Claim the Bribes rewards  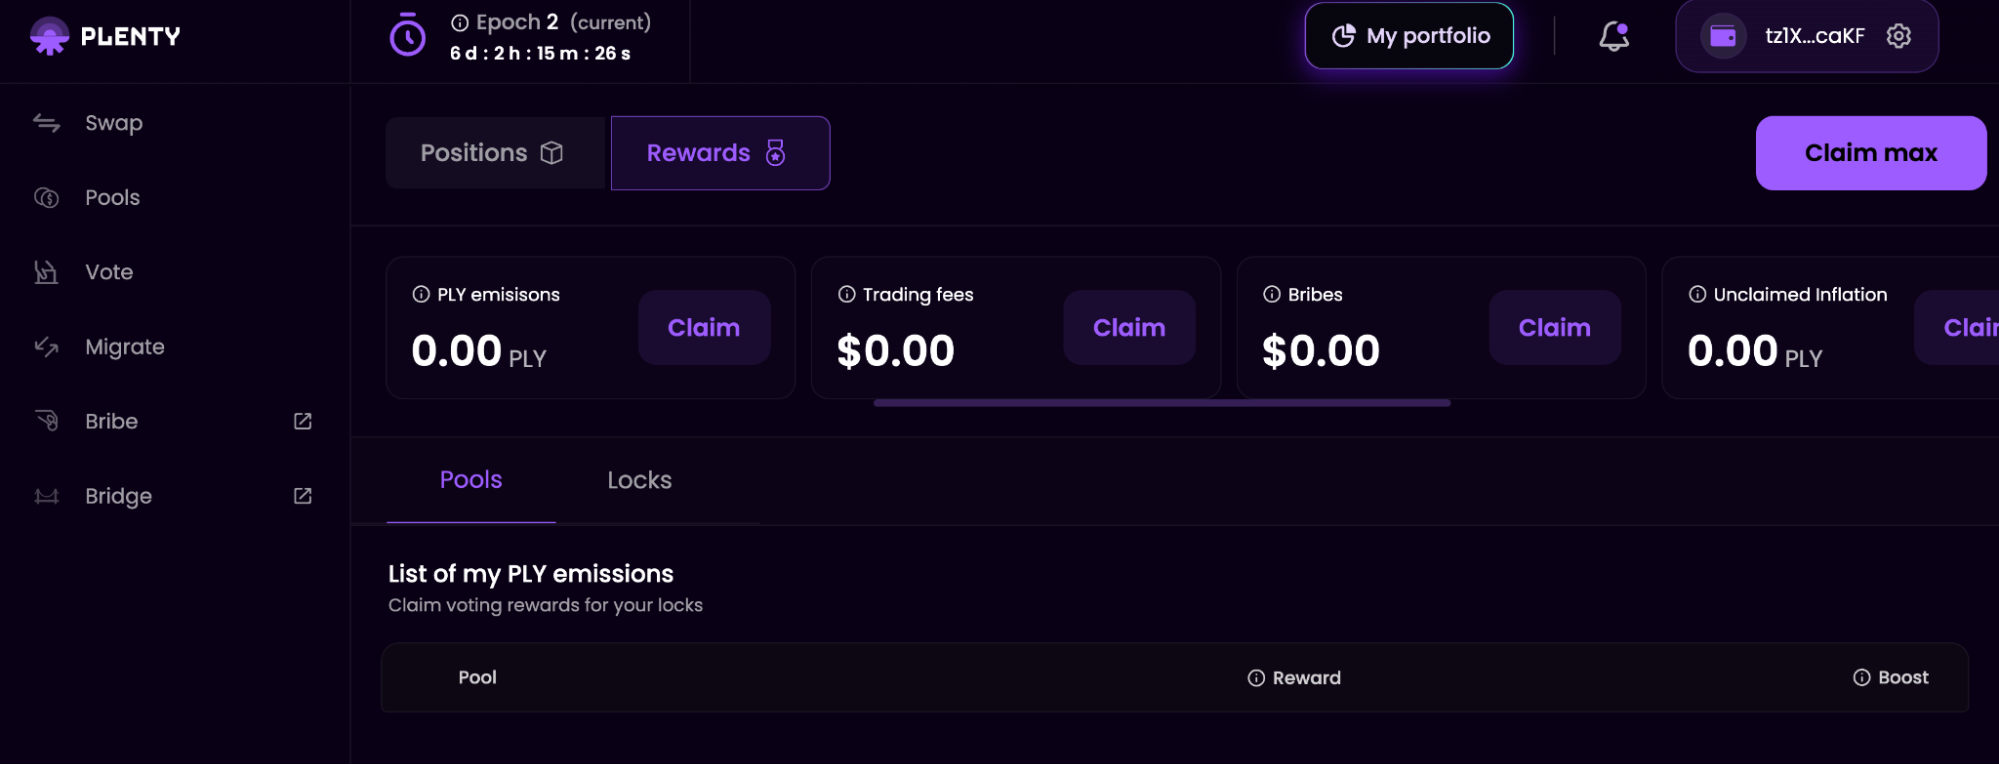(1554, 328)
